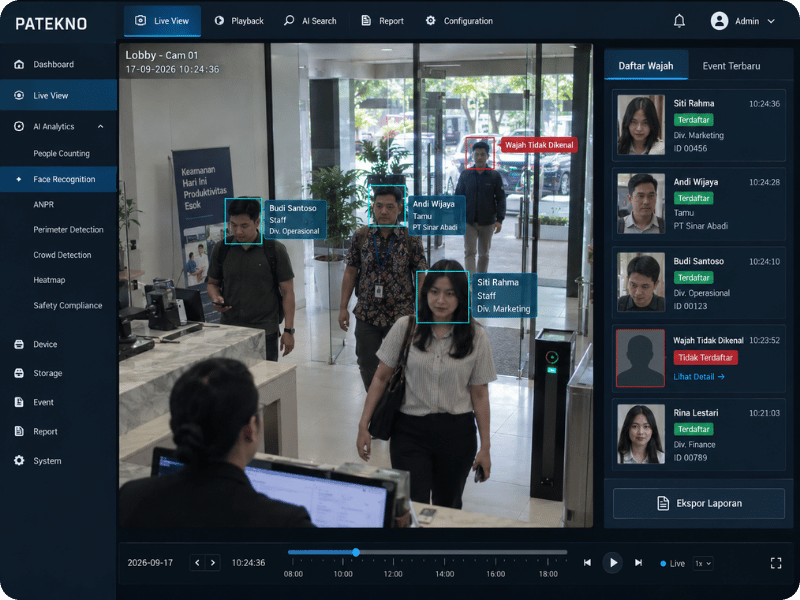Screen dimensions: 800x600
Task: Open Rina Lestari face thumbnail
Action: 641,434
